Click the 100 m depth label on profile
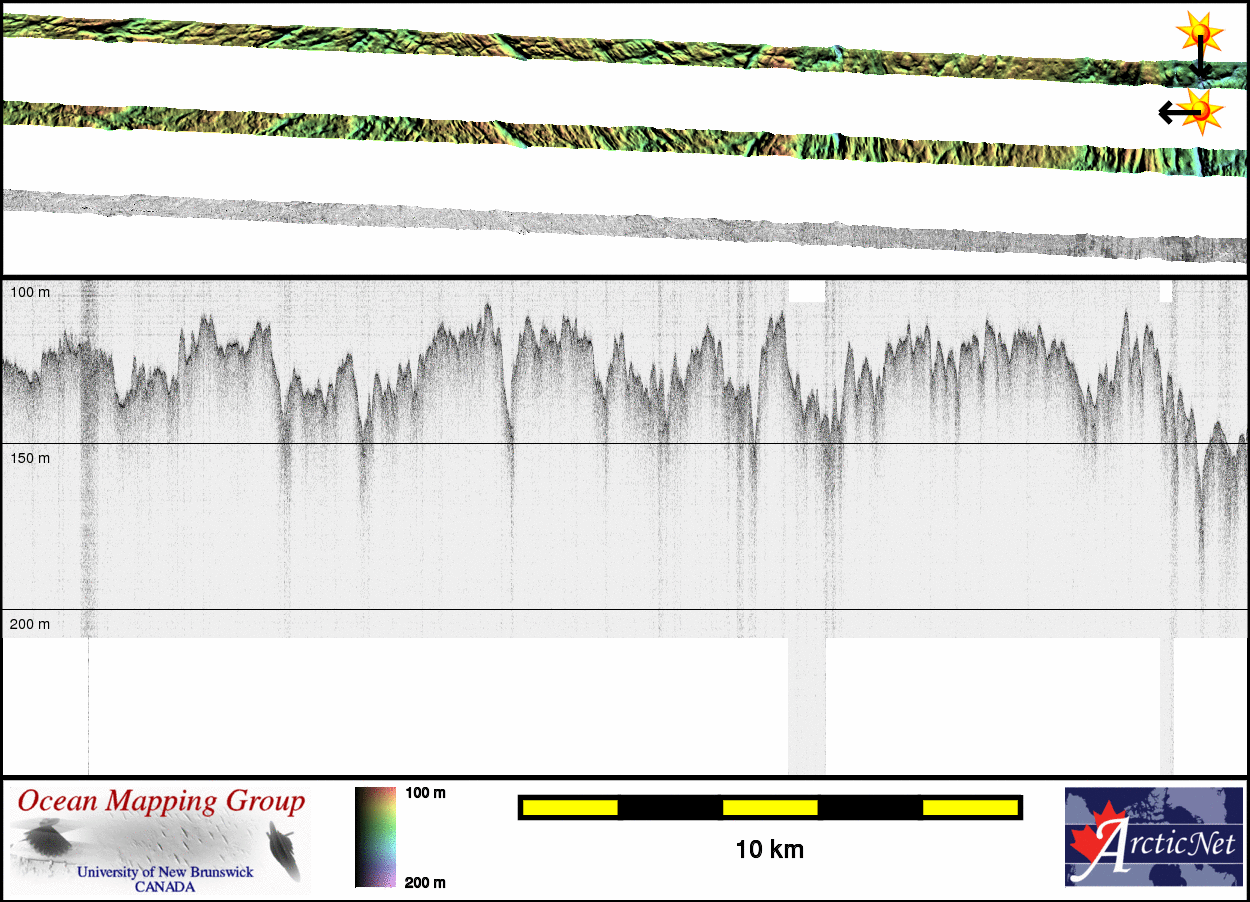Viewport: 1250px width, 902px height. click(30, 292)
